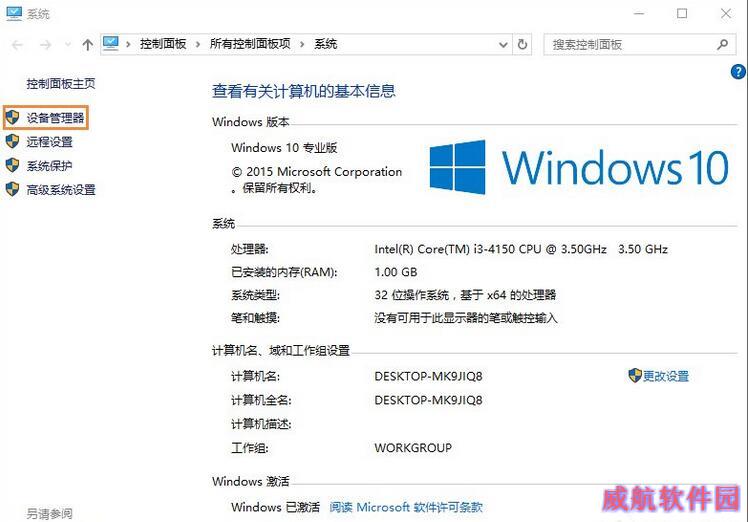Expand chevron after 控制面板 breadcrumb
748x522 pixels.
[x=197, y=44]
